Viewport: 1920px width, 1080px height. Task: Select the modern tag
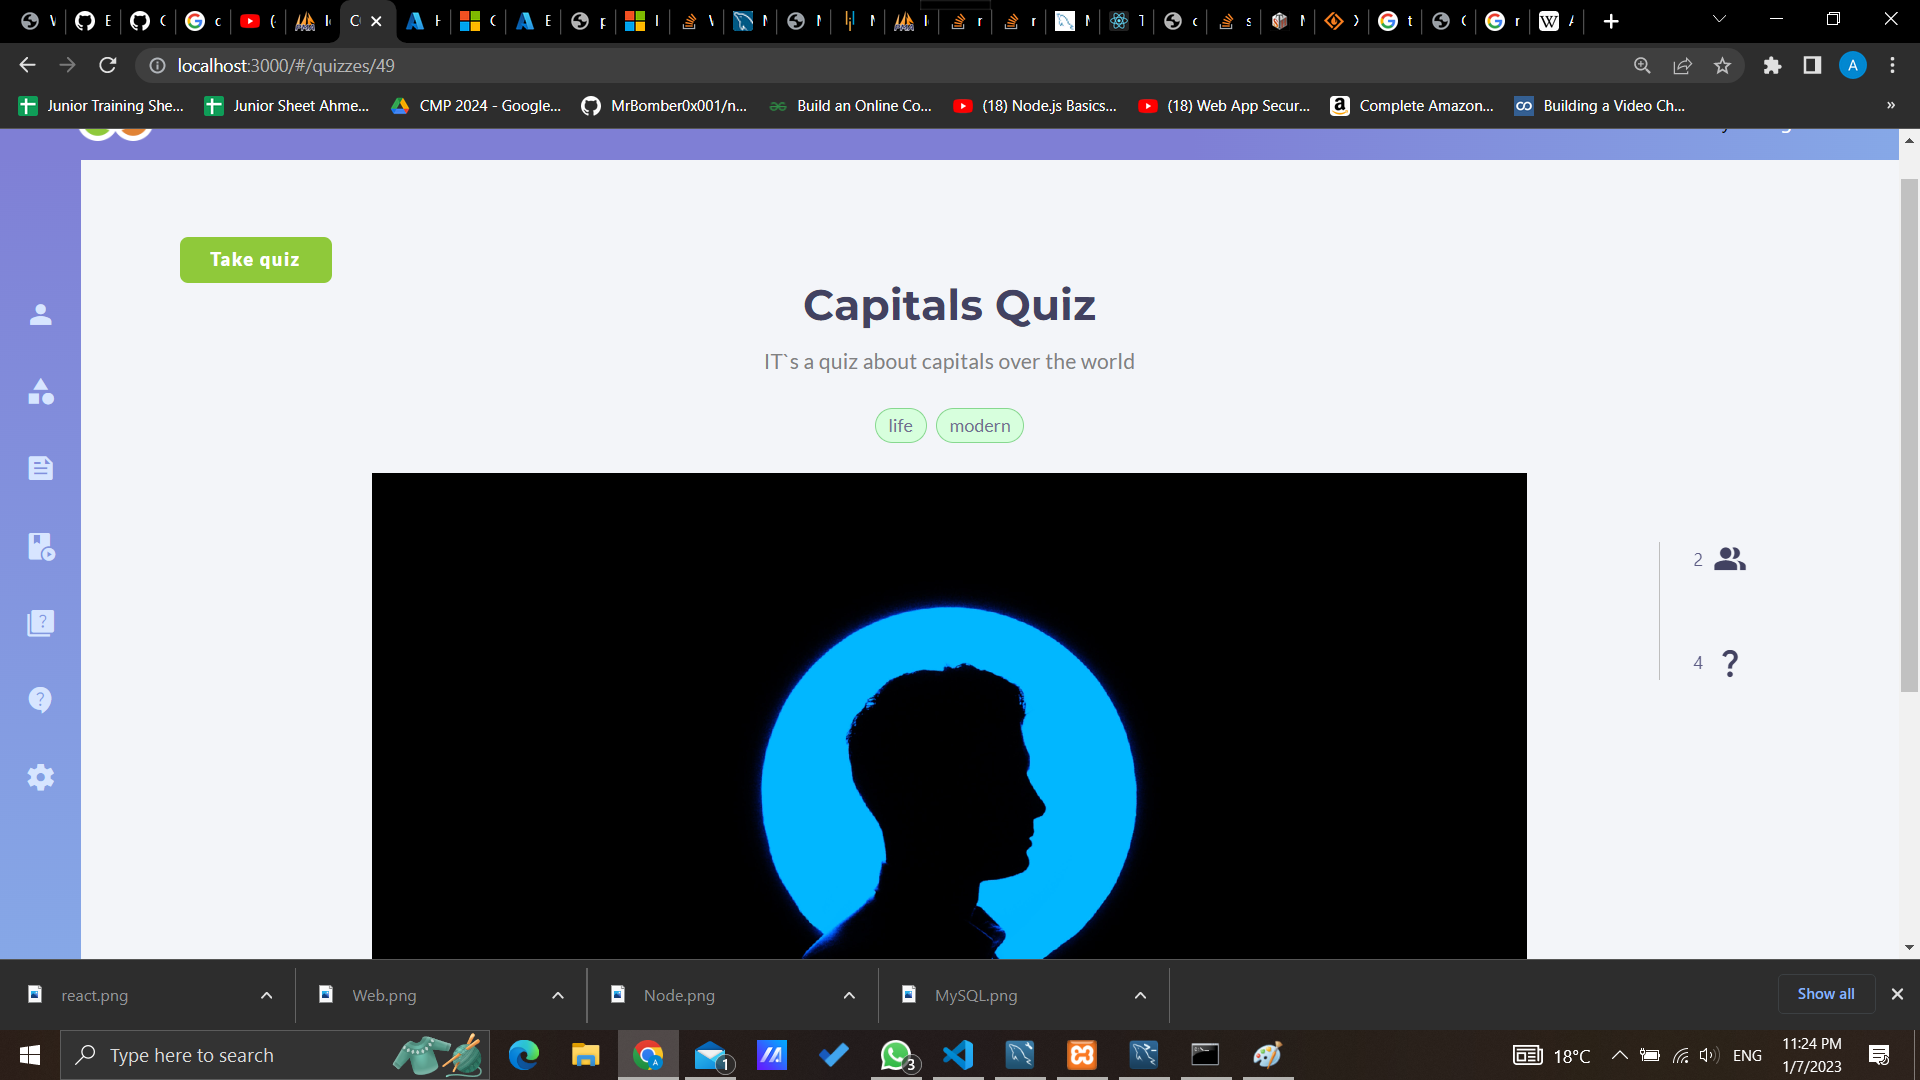coord(979,426)
